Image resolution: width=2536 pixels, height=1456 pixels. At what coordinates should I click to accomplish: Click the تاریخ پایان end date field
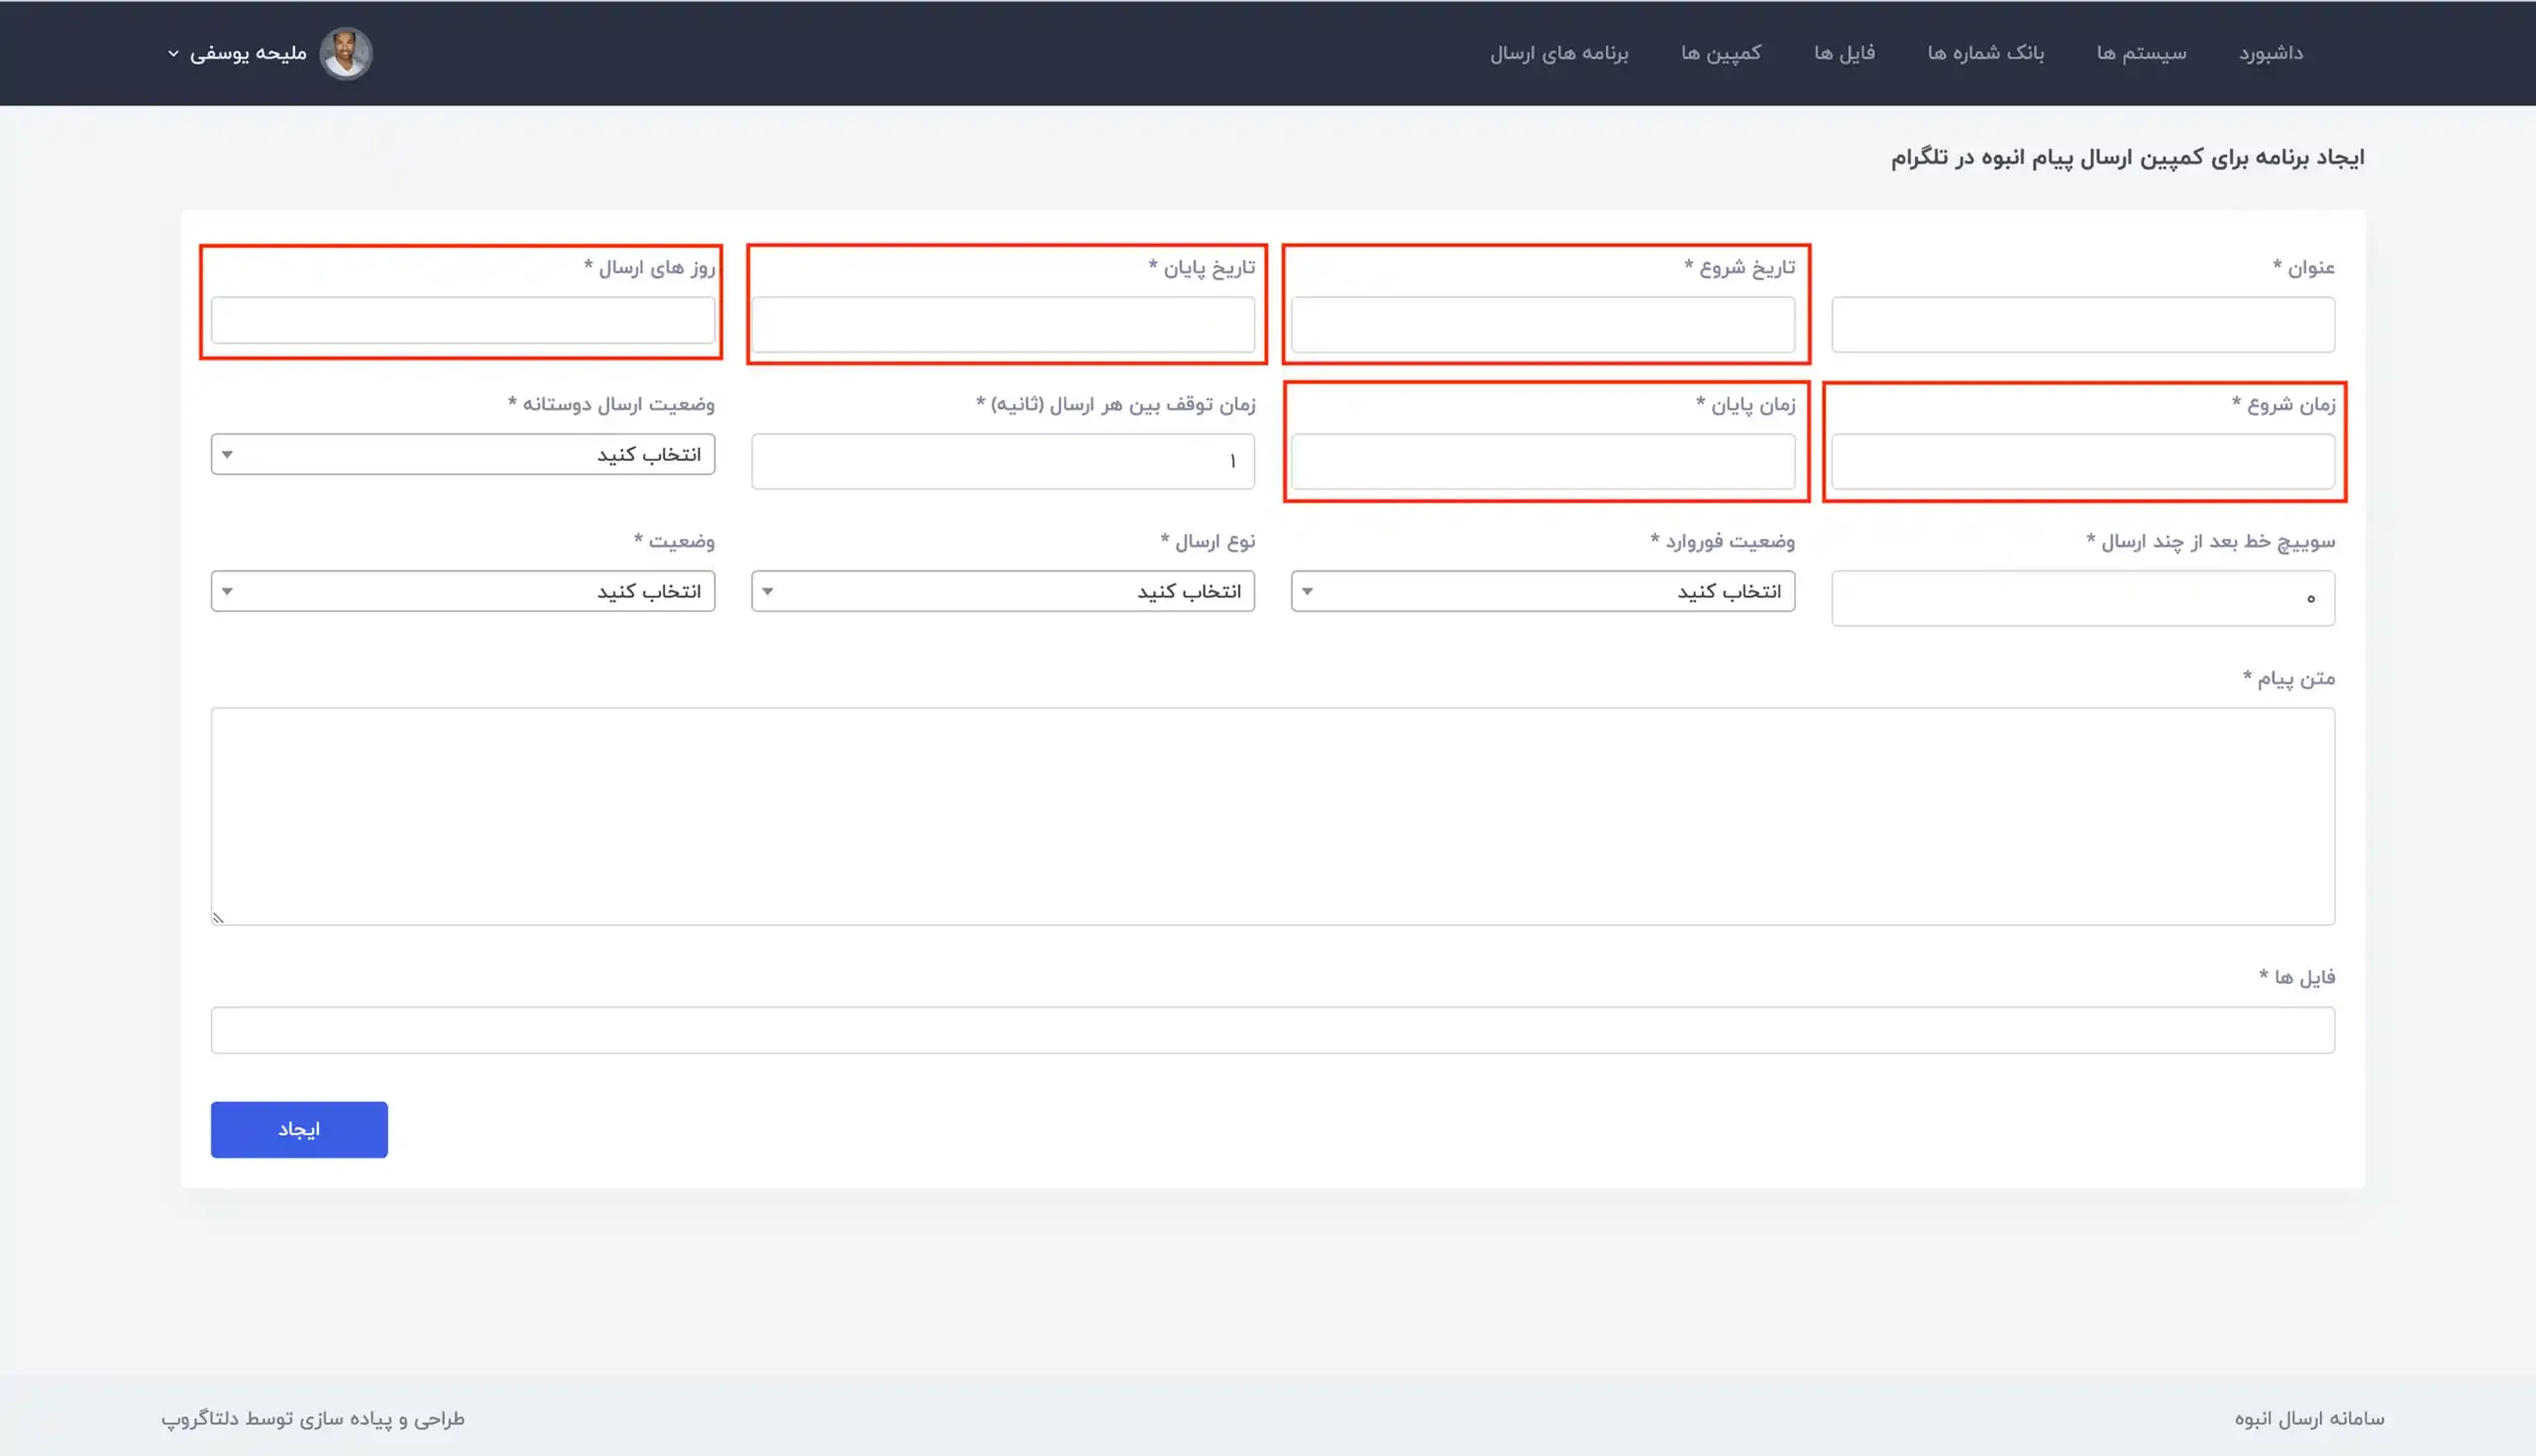[x=1002, y=324]
